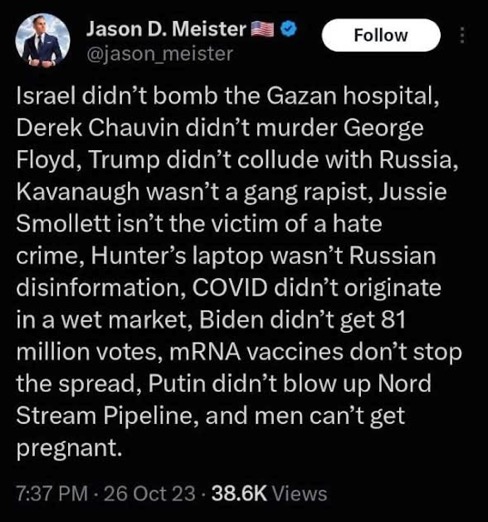
Task: Click "Biden" in the tweet body
Action: [x=232, y=320]
